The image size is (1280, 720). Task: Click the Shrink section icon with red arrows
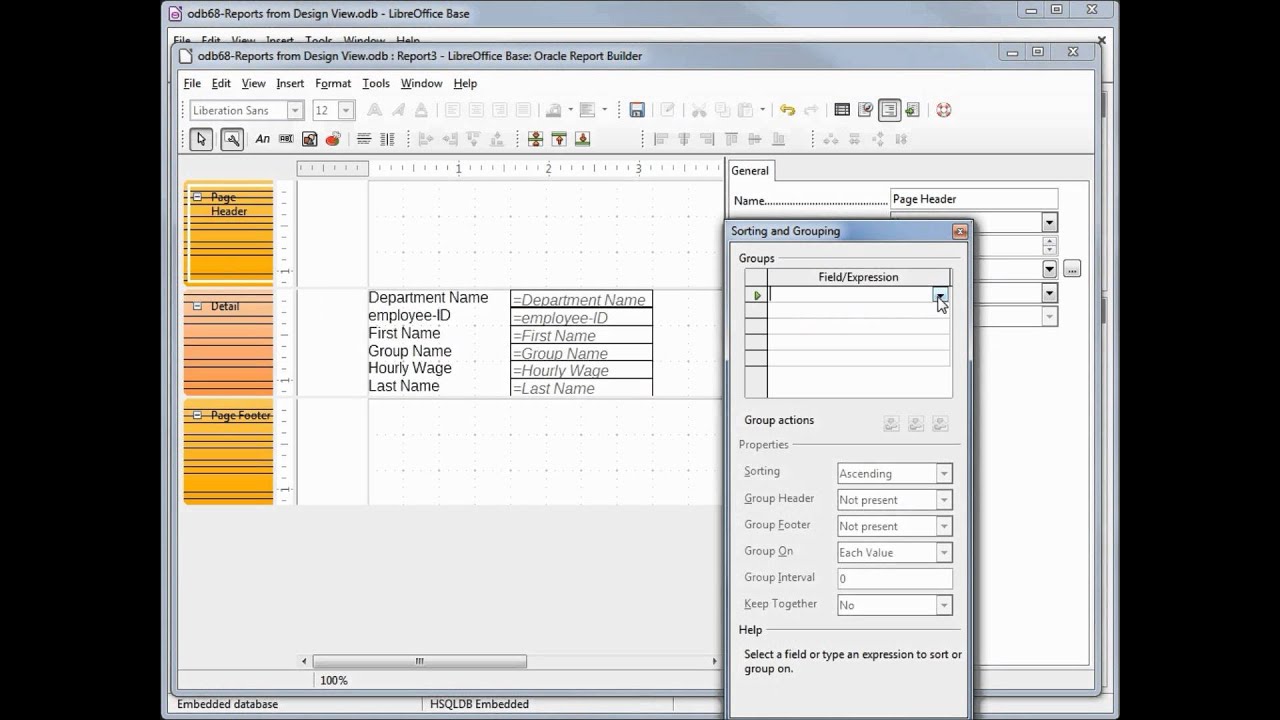tap(535, 139)
